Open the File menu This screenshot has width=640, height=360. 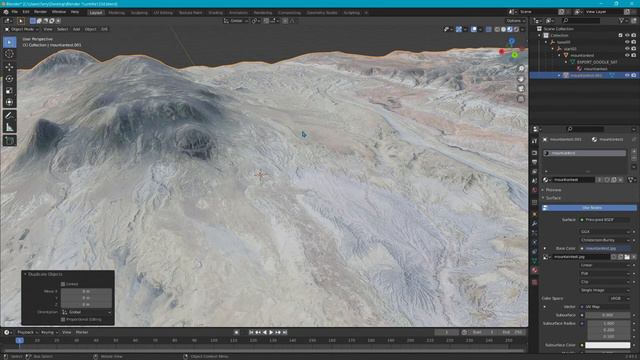pos(15,12)
